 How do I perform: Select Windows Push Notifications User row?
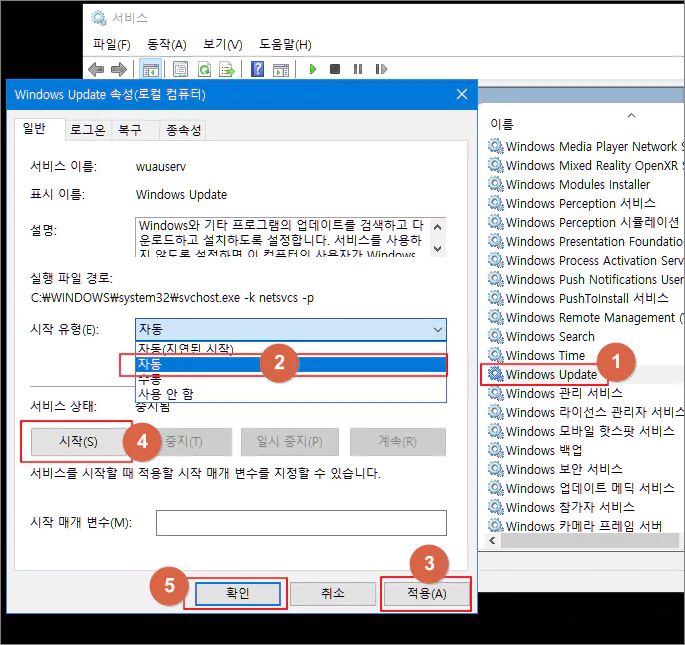click(585, 279)
